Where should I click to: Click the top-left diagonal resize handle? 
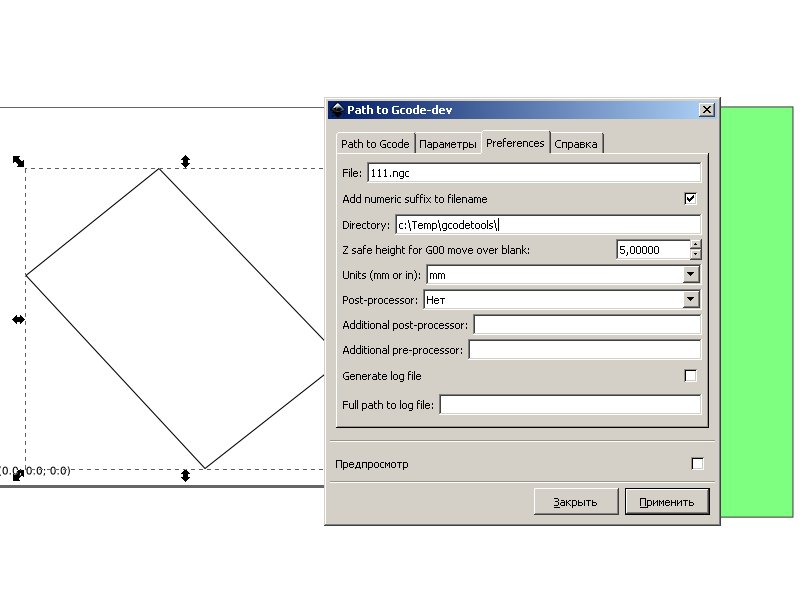point(18,162)
